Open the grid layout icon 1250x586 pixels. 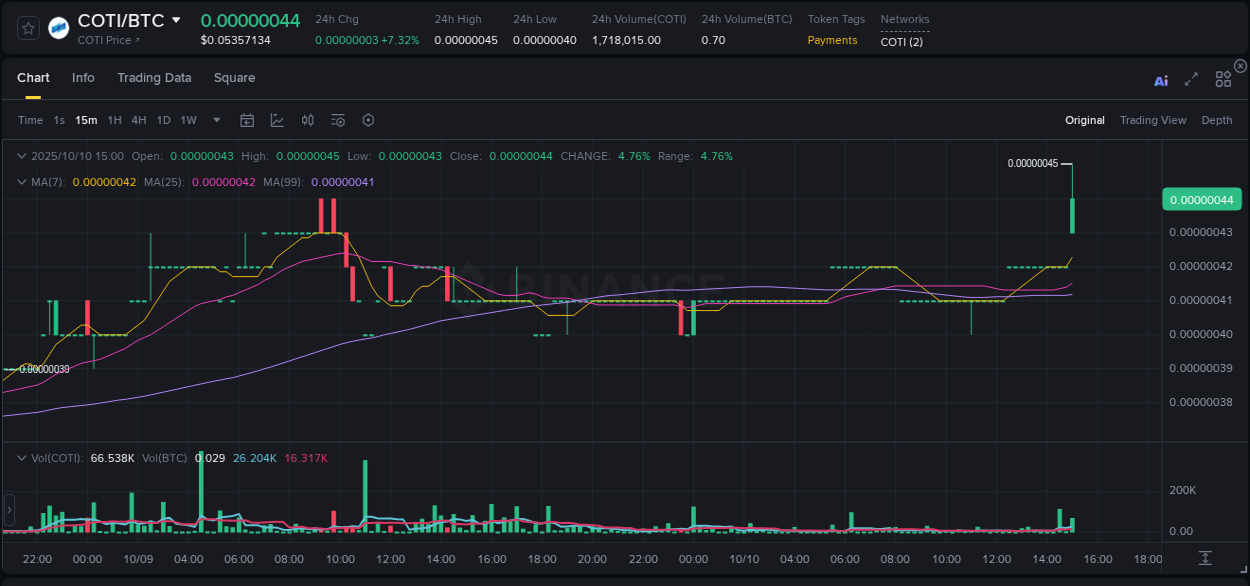pyautogui.click(x=1223, y=80)
